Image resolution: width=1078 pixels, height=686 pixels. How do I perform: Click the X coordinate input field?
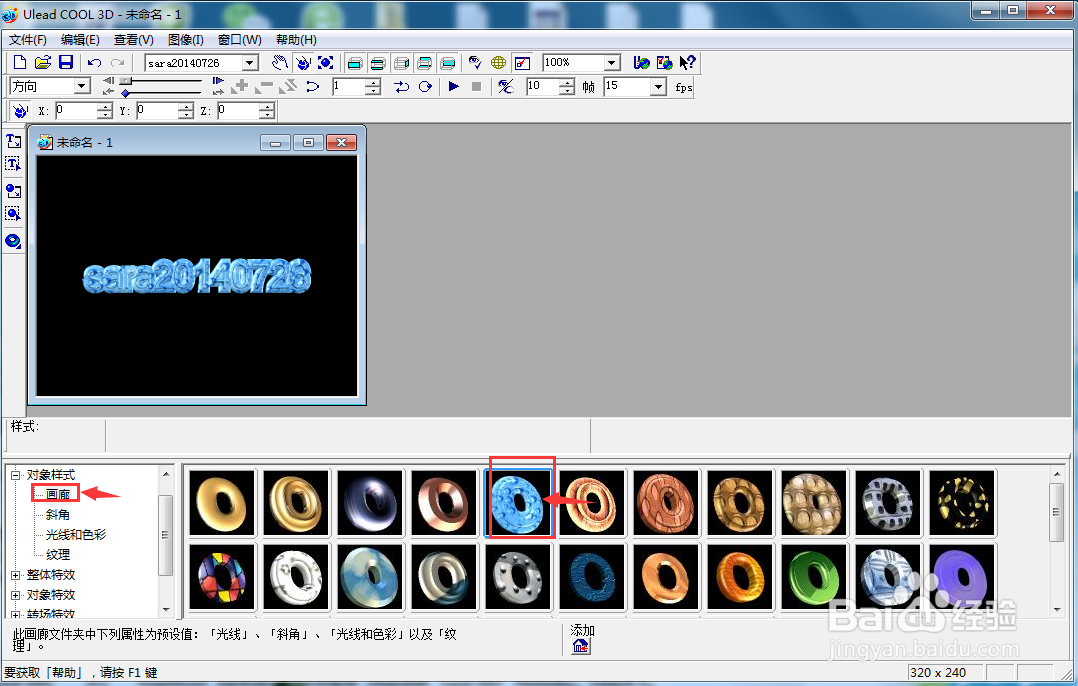[76, 111]
